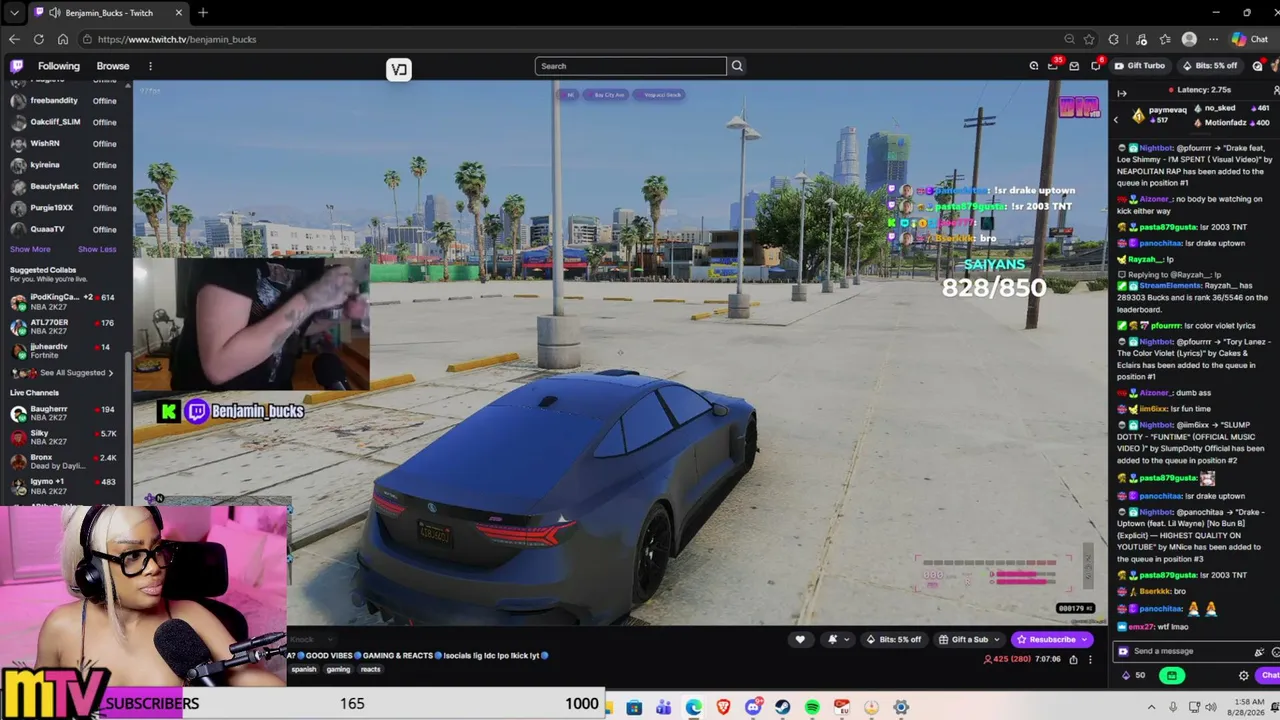Go back in browser
The height and width of the screenshot is (720, 1280).
tap(14, 39)
